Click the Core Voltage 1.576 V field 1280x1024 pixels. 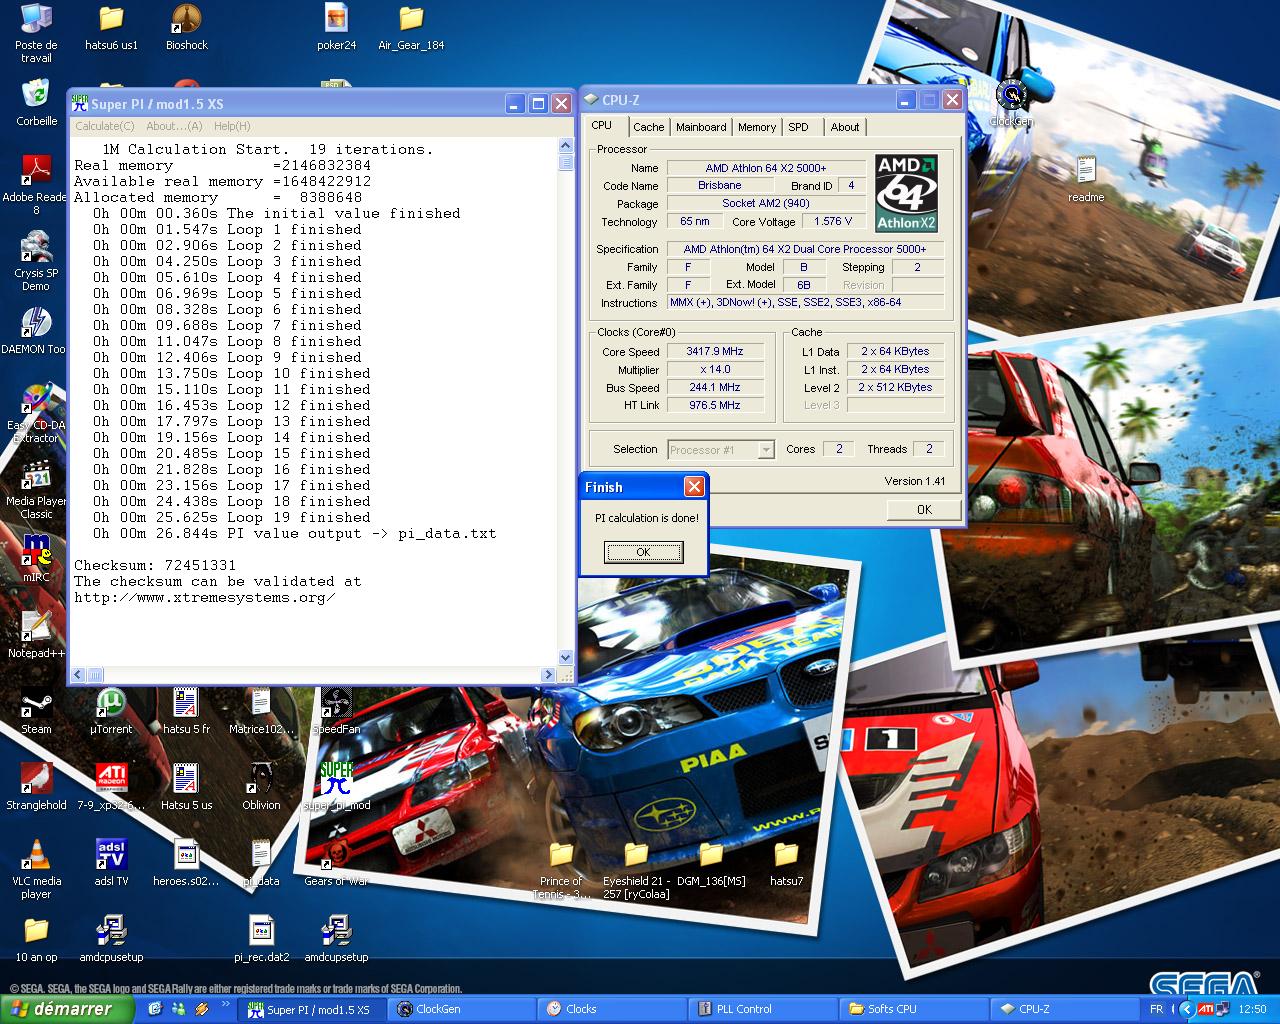point(833,221)
